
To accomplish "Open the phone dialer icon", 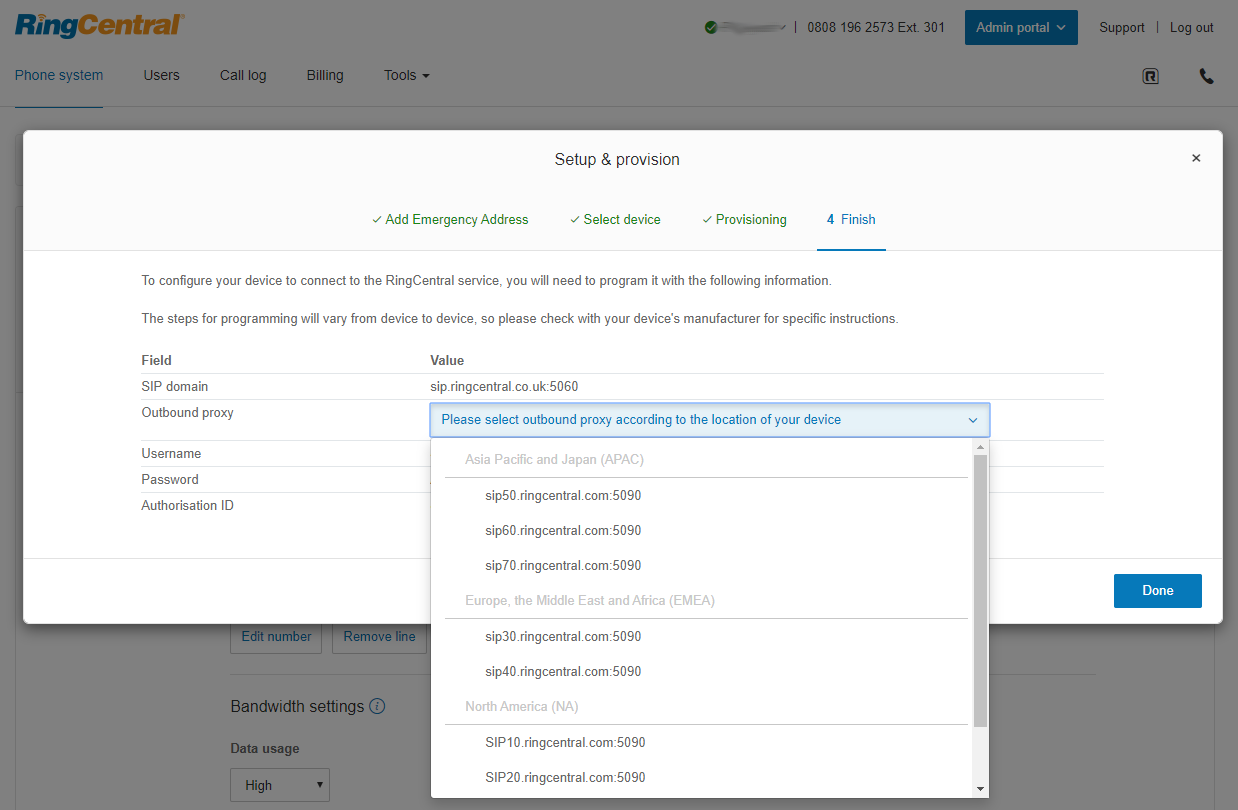I will (1206, 76).
